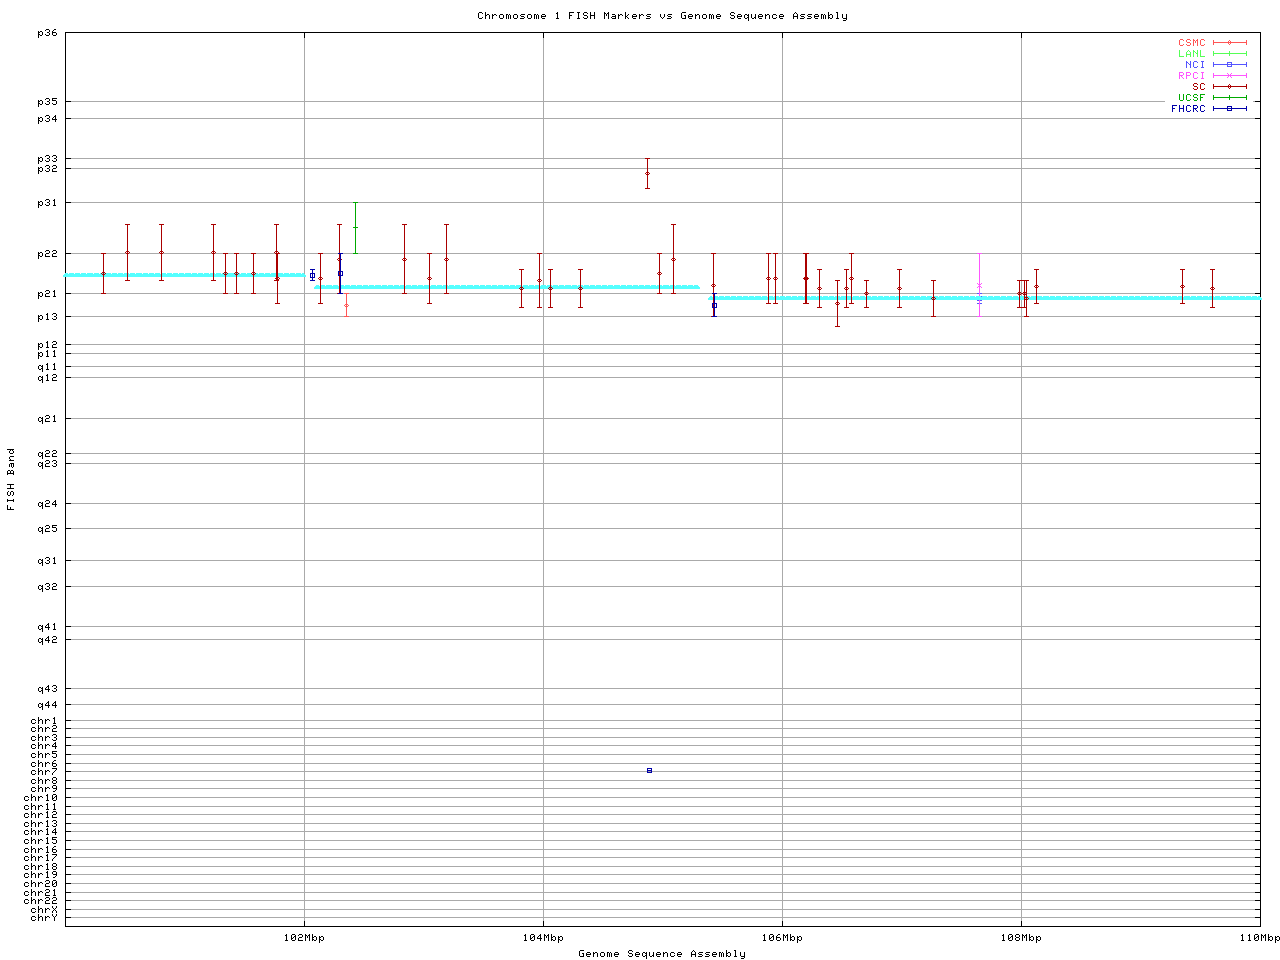Click the UCSF legend marker symbol

1229,98
